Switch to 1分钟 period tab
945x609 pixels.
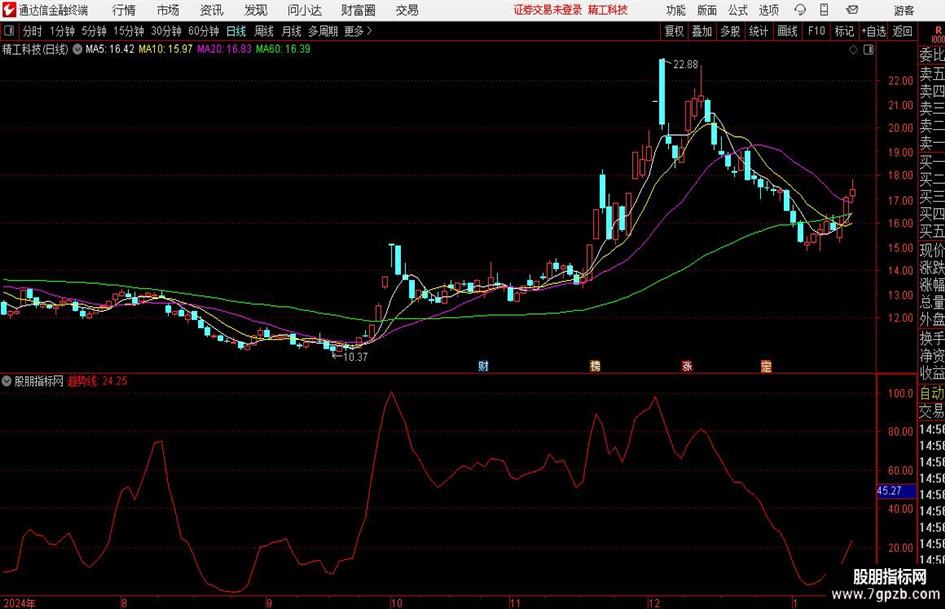click(x=62, y=31)
